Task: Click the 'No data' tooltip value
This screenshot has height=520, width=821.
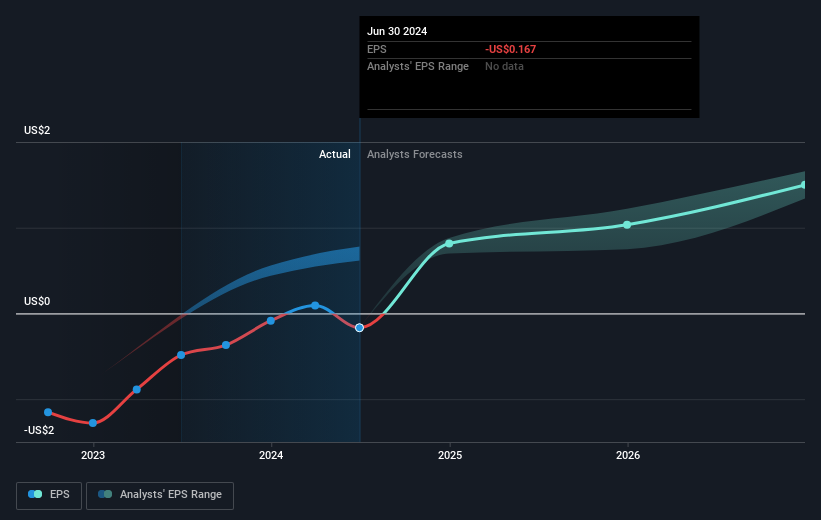Action: point(504,66)
